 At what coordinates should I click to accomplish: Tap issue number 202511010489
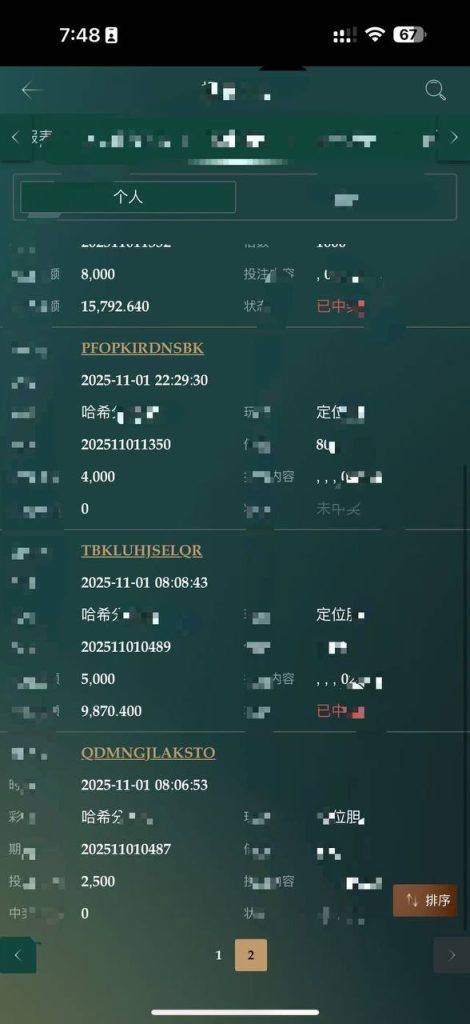126,647
